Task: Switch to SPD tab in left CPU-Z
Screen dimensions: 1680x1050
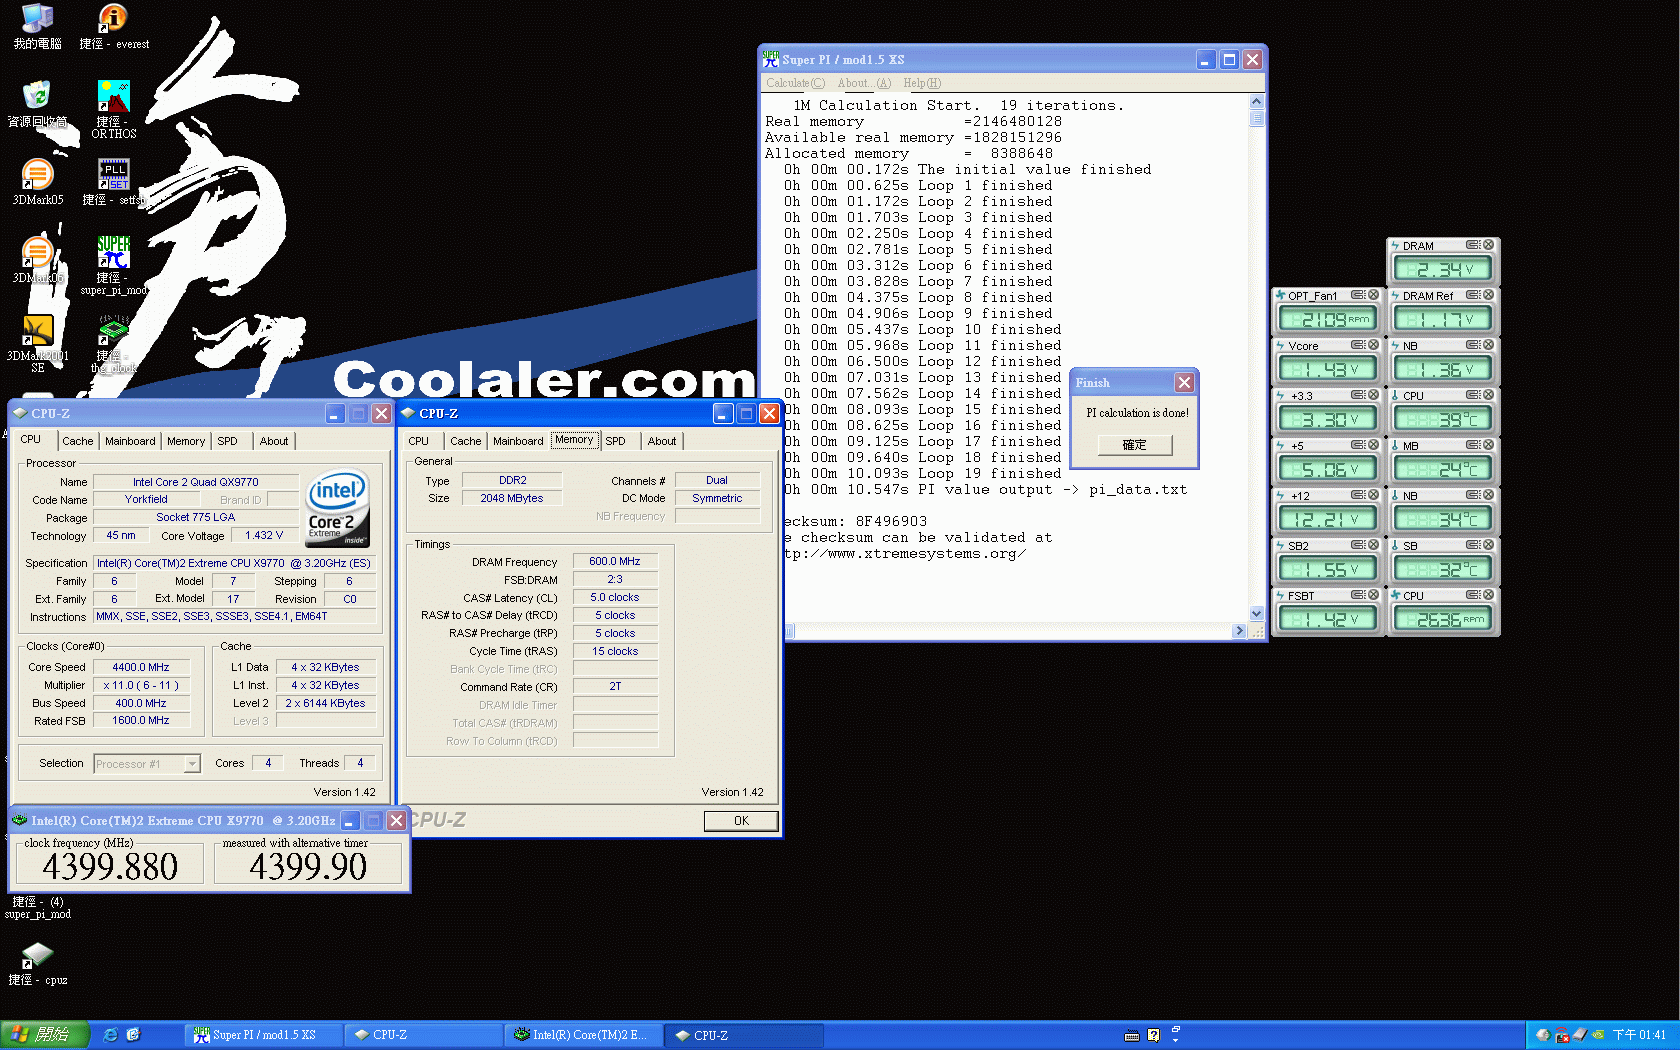Action: click(228, 441)
